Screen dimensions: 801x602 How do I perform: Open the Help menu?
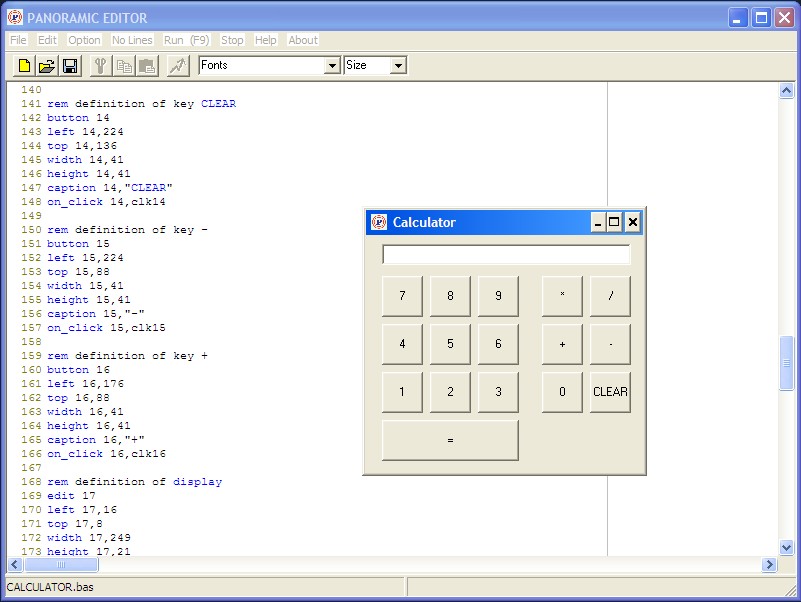tap(266, 40)
